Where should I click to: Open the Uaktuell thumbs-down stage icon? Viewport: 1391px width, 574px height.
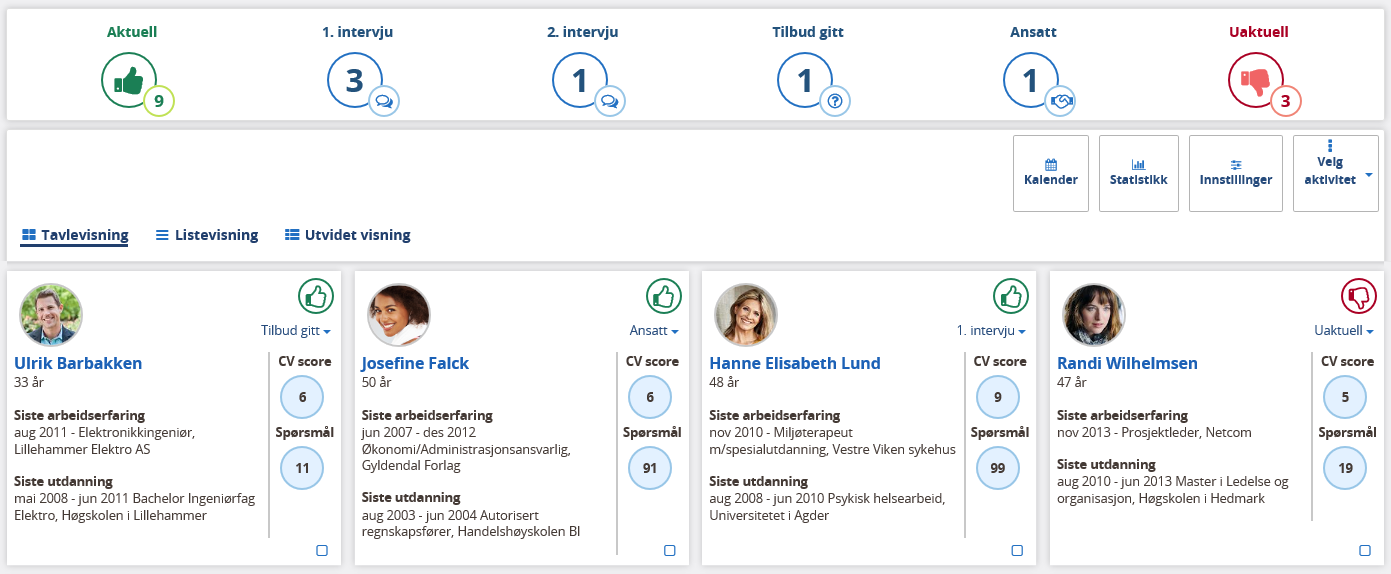pyautogui.click(x=1256, y=79)
